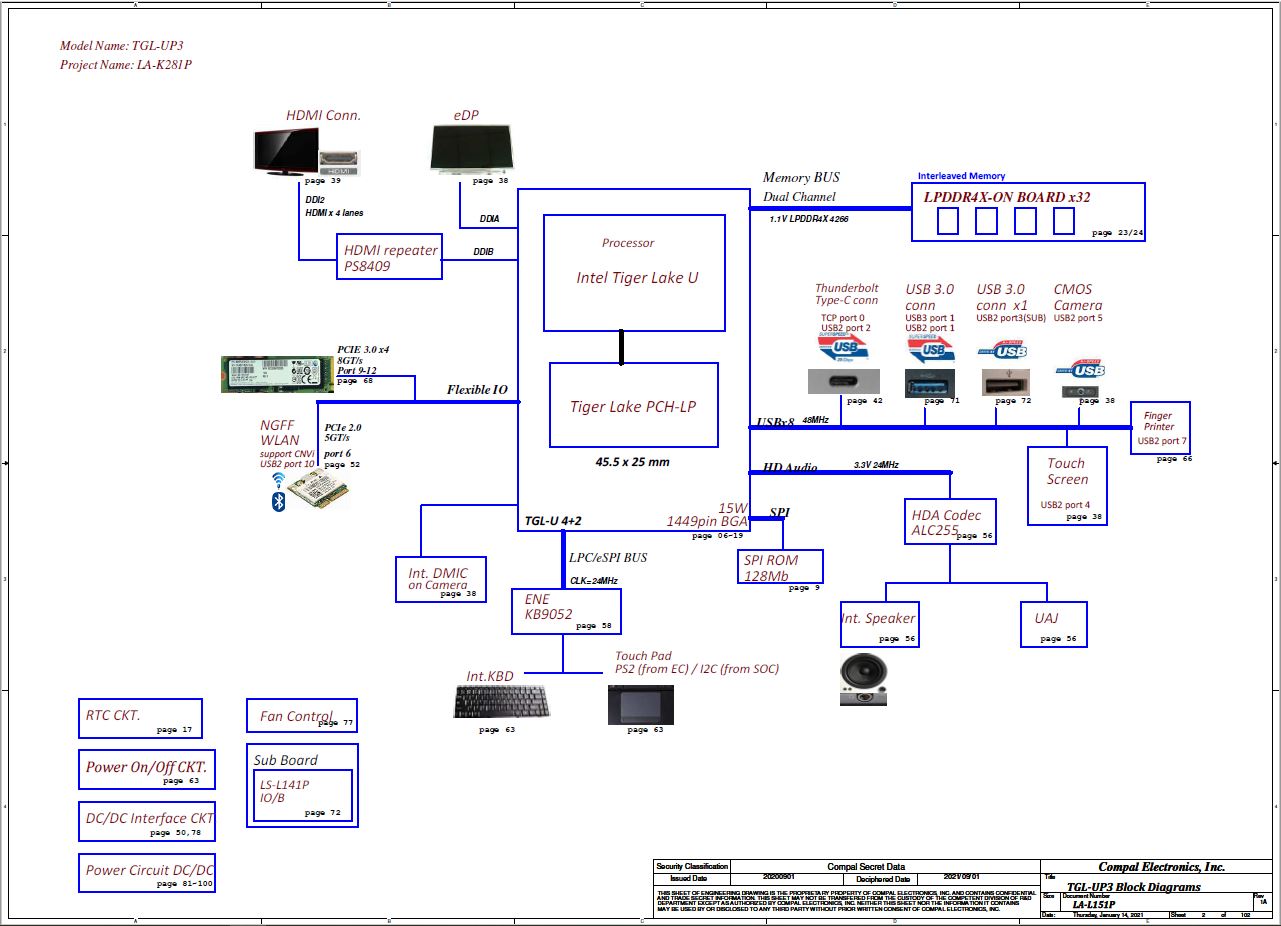
Task: Click the Memory BUS label
Action: click(801, 177)
